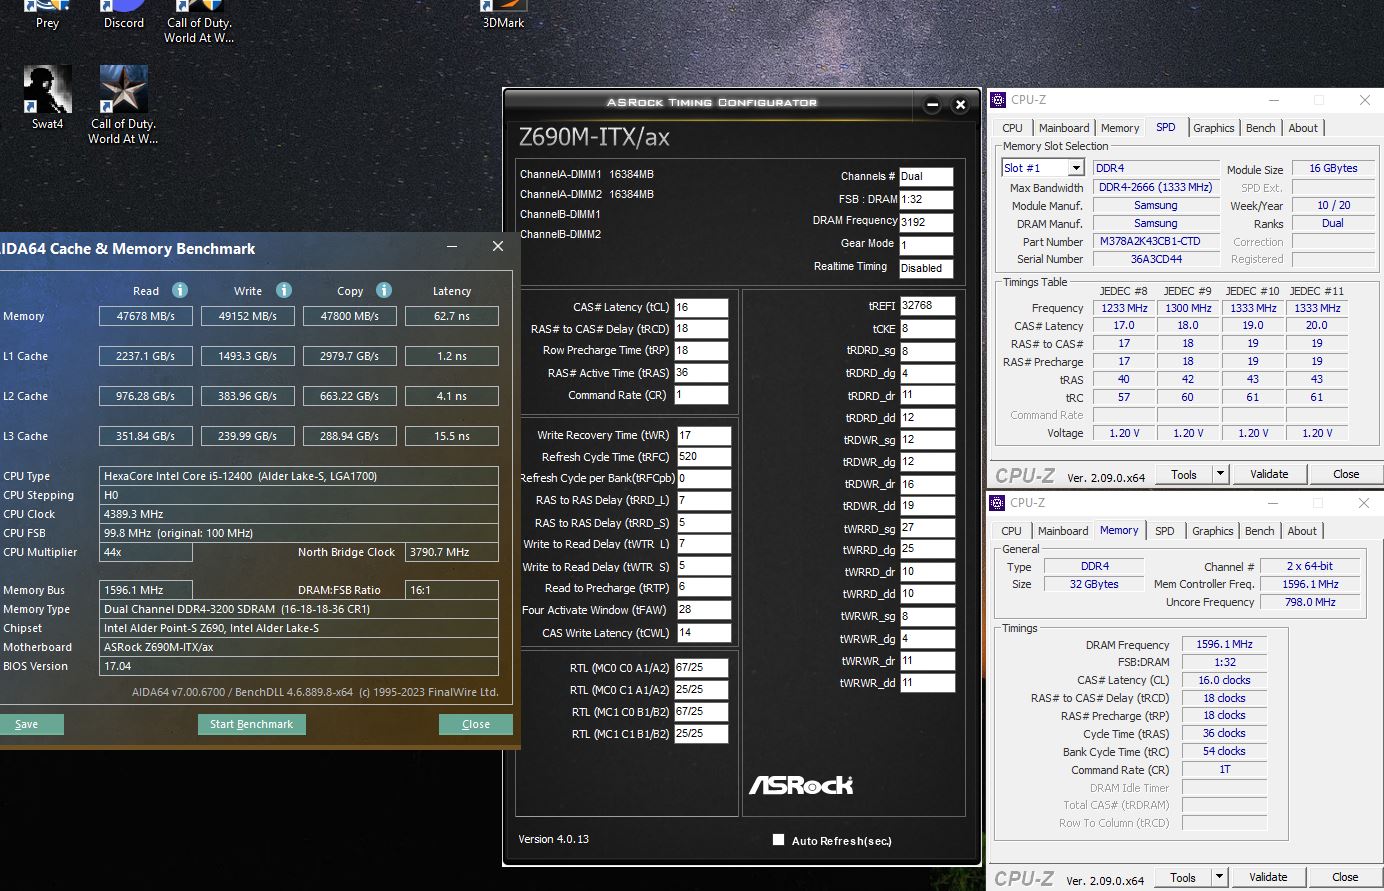Viewport: 1384px width, 891px height.
Task: Switch to Memory tab in SPD-view CPU-Z window
Action: [x=1120, y=128]
